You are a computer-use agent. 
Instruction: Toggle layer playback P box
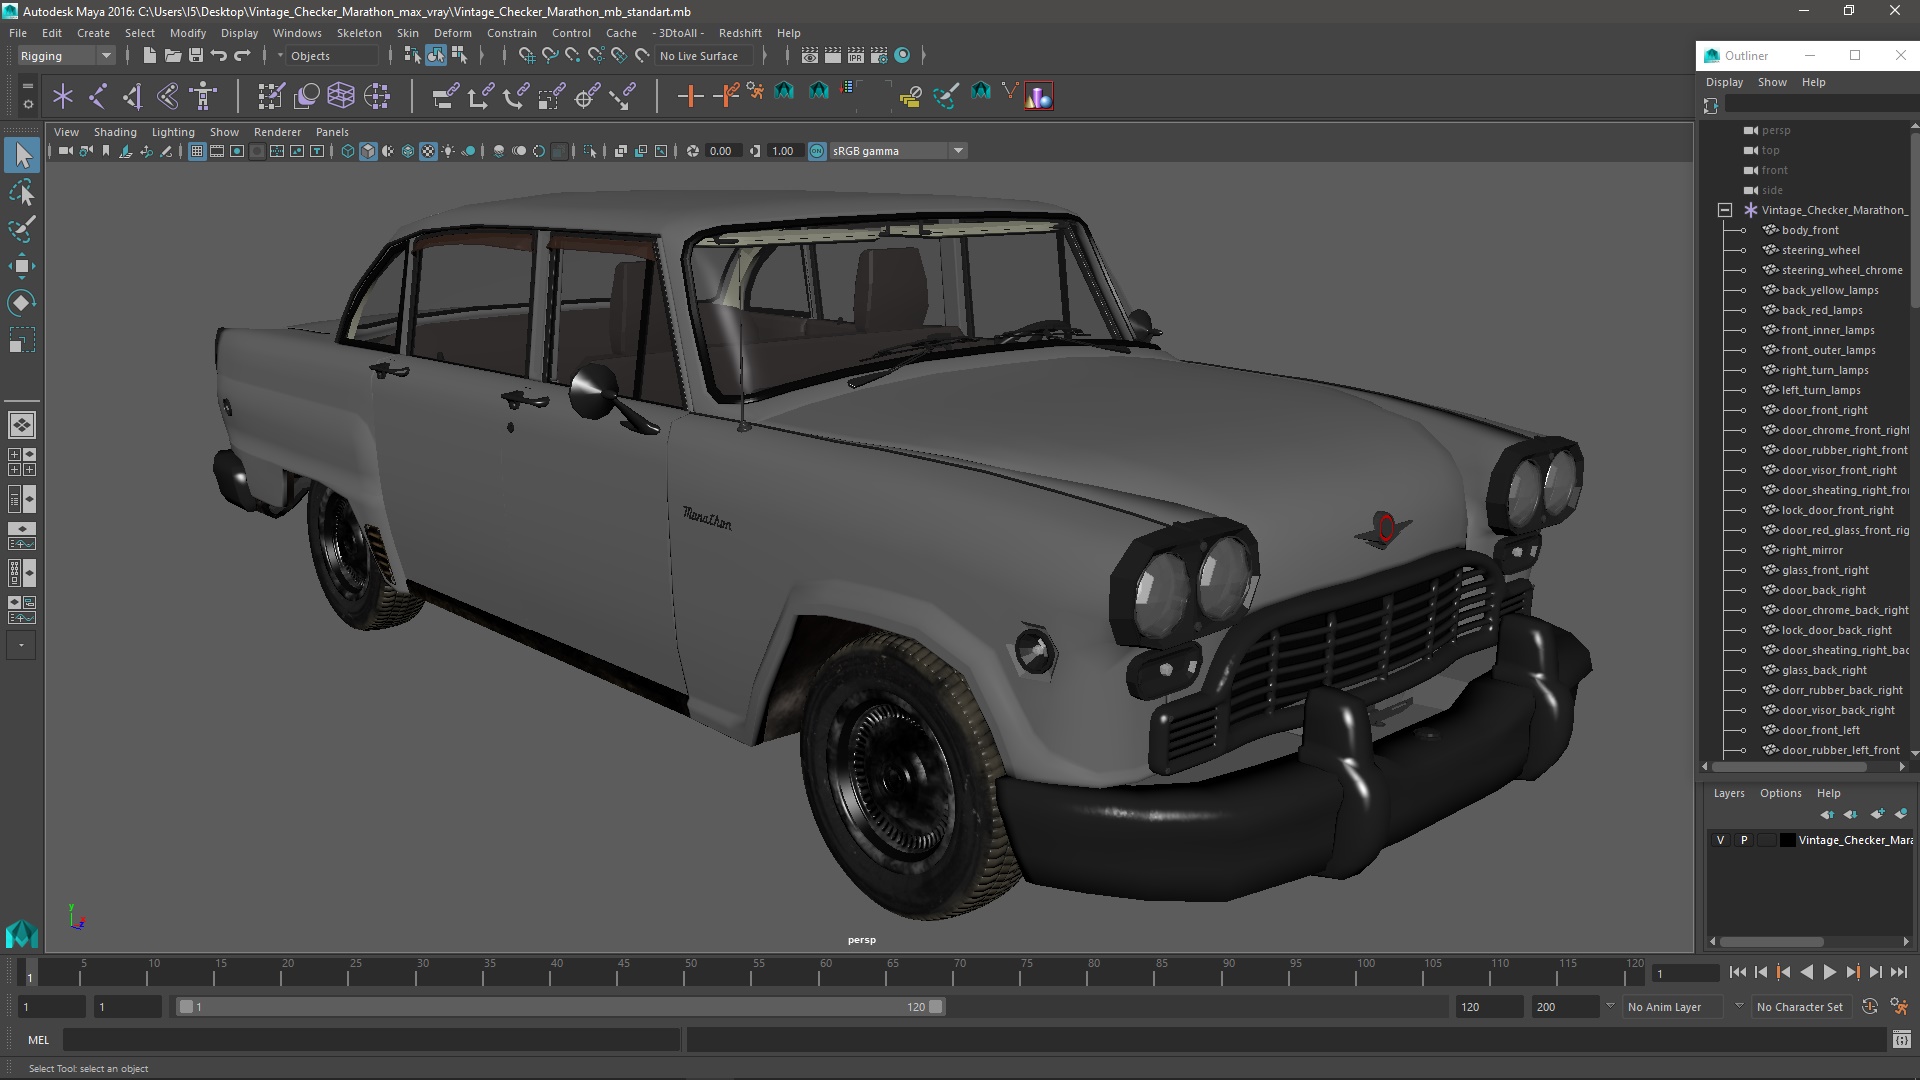(1744, 840)
